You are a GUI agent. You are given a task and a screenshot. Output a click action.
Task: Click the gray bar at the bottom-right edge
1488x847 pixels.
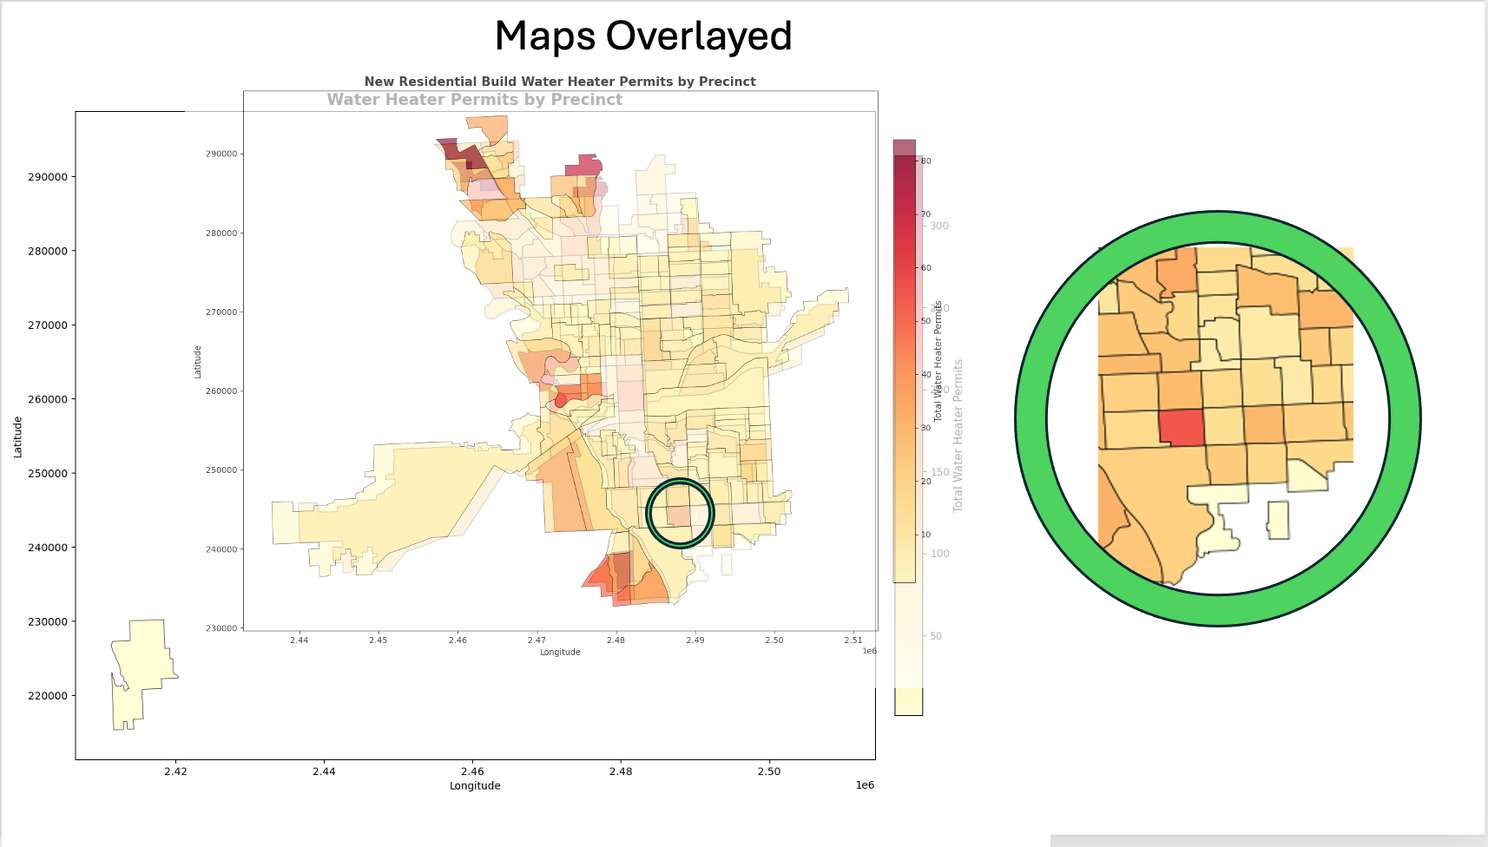1266,841
